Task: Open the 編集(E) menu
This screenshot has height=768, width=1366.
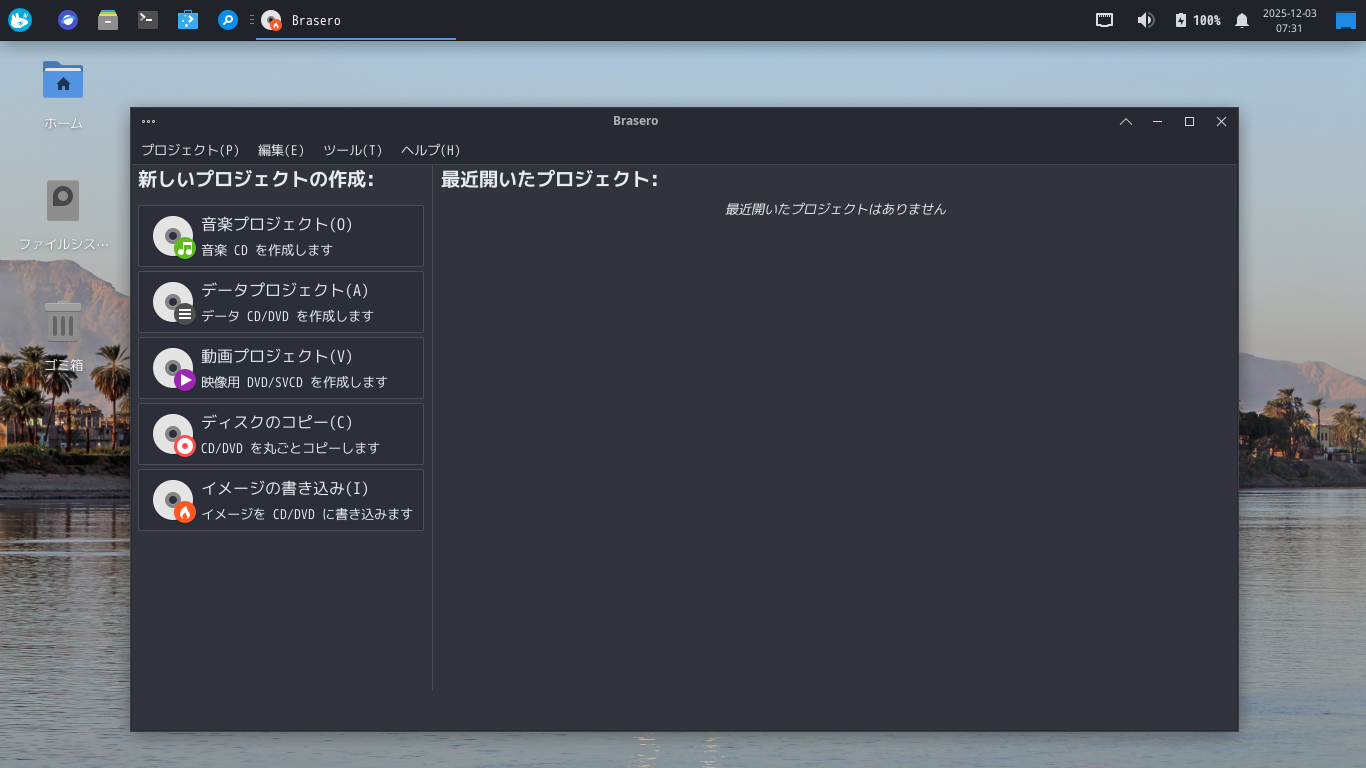Action: pyautogui.click(x=281, y=150)
